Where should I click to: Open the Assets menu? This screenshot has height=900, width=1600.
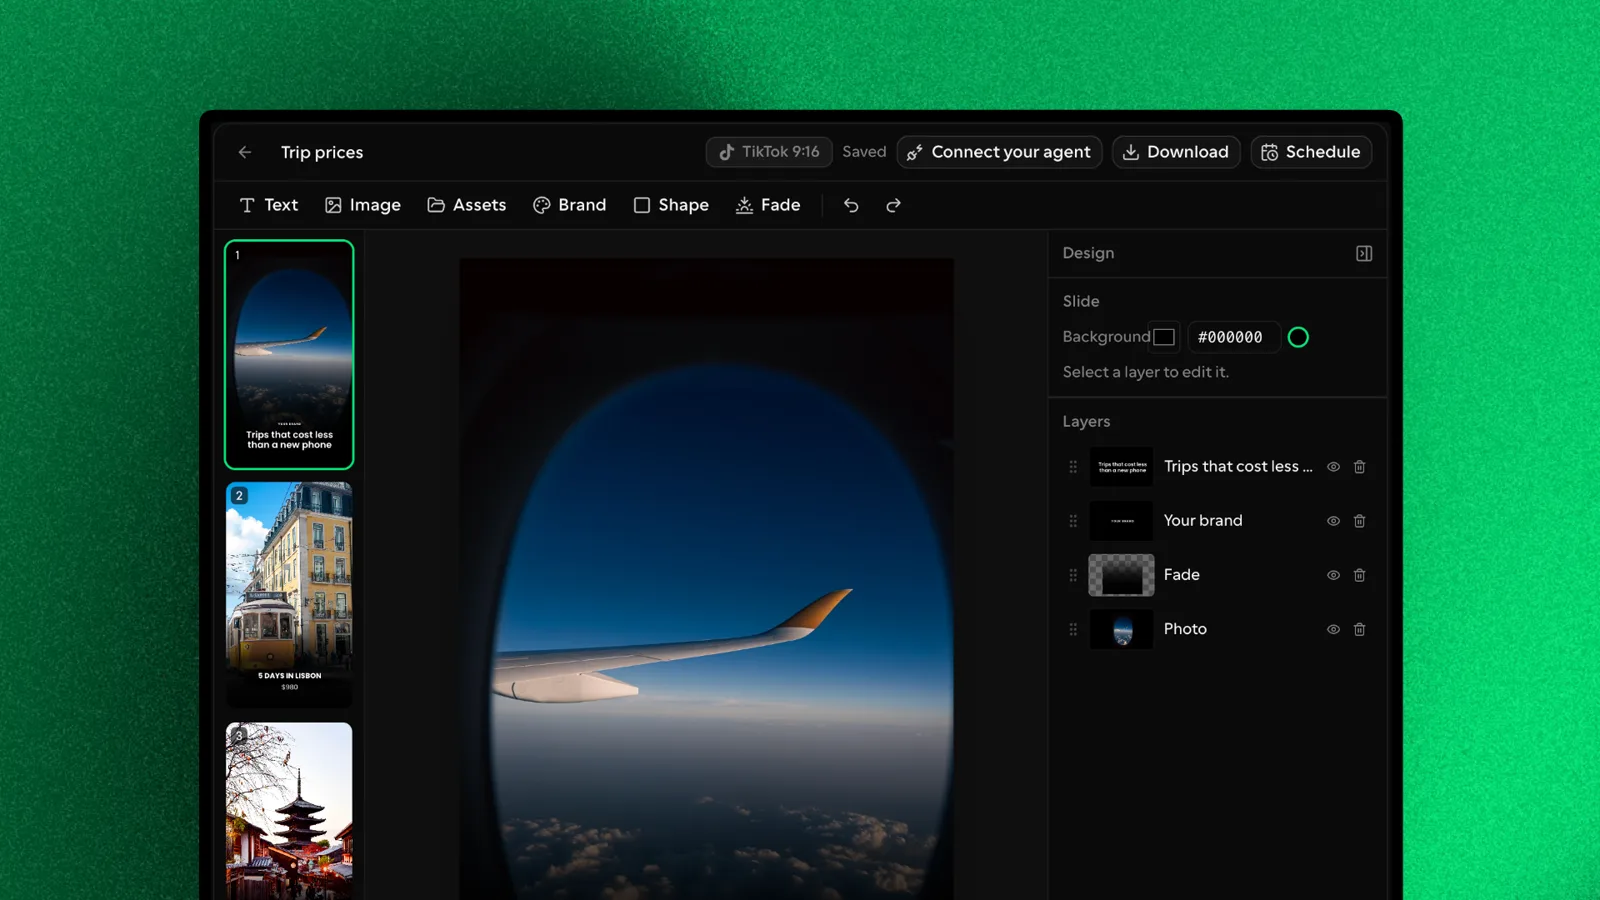click(x=467, y=205)
